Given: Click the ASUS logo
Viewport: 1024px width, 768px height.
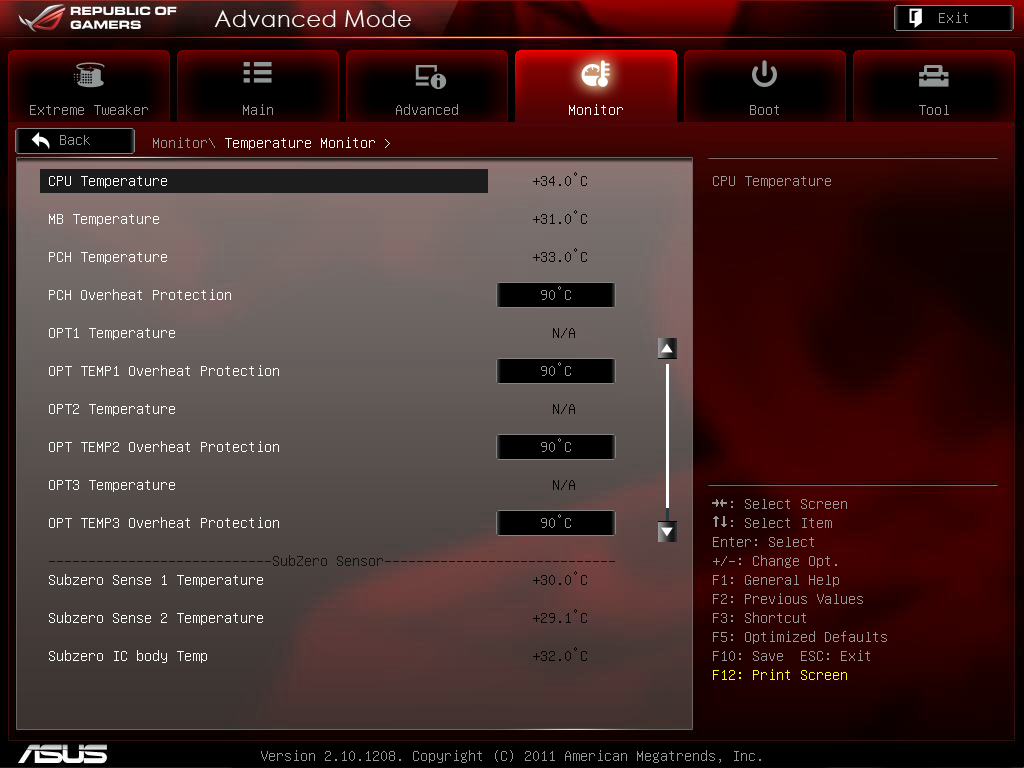Looking at the screenshot, I should click(x=63, y=754).
